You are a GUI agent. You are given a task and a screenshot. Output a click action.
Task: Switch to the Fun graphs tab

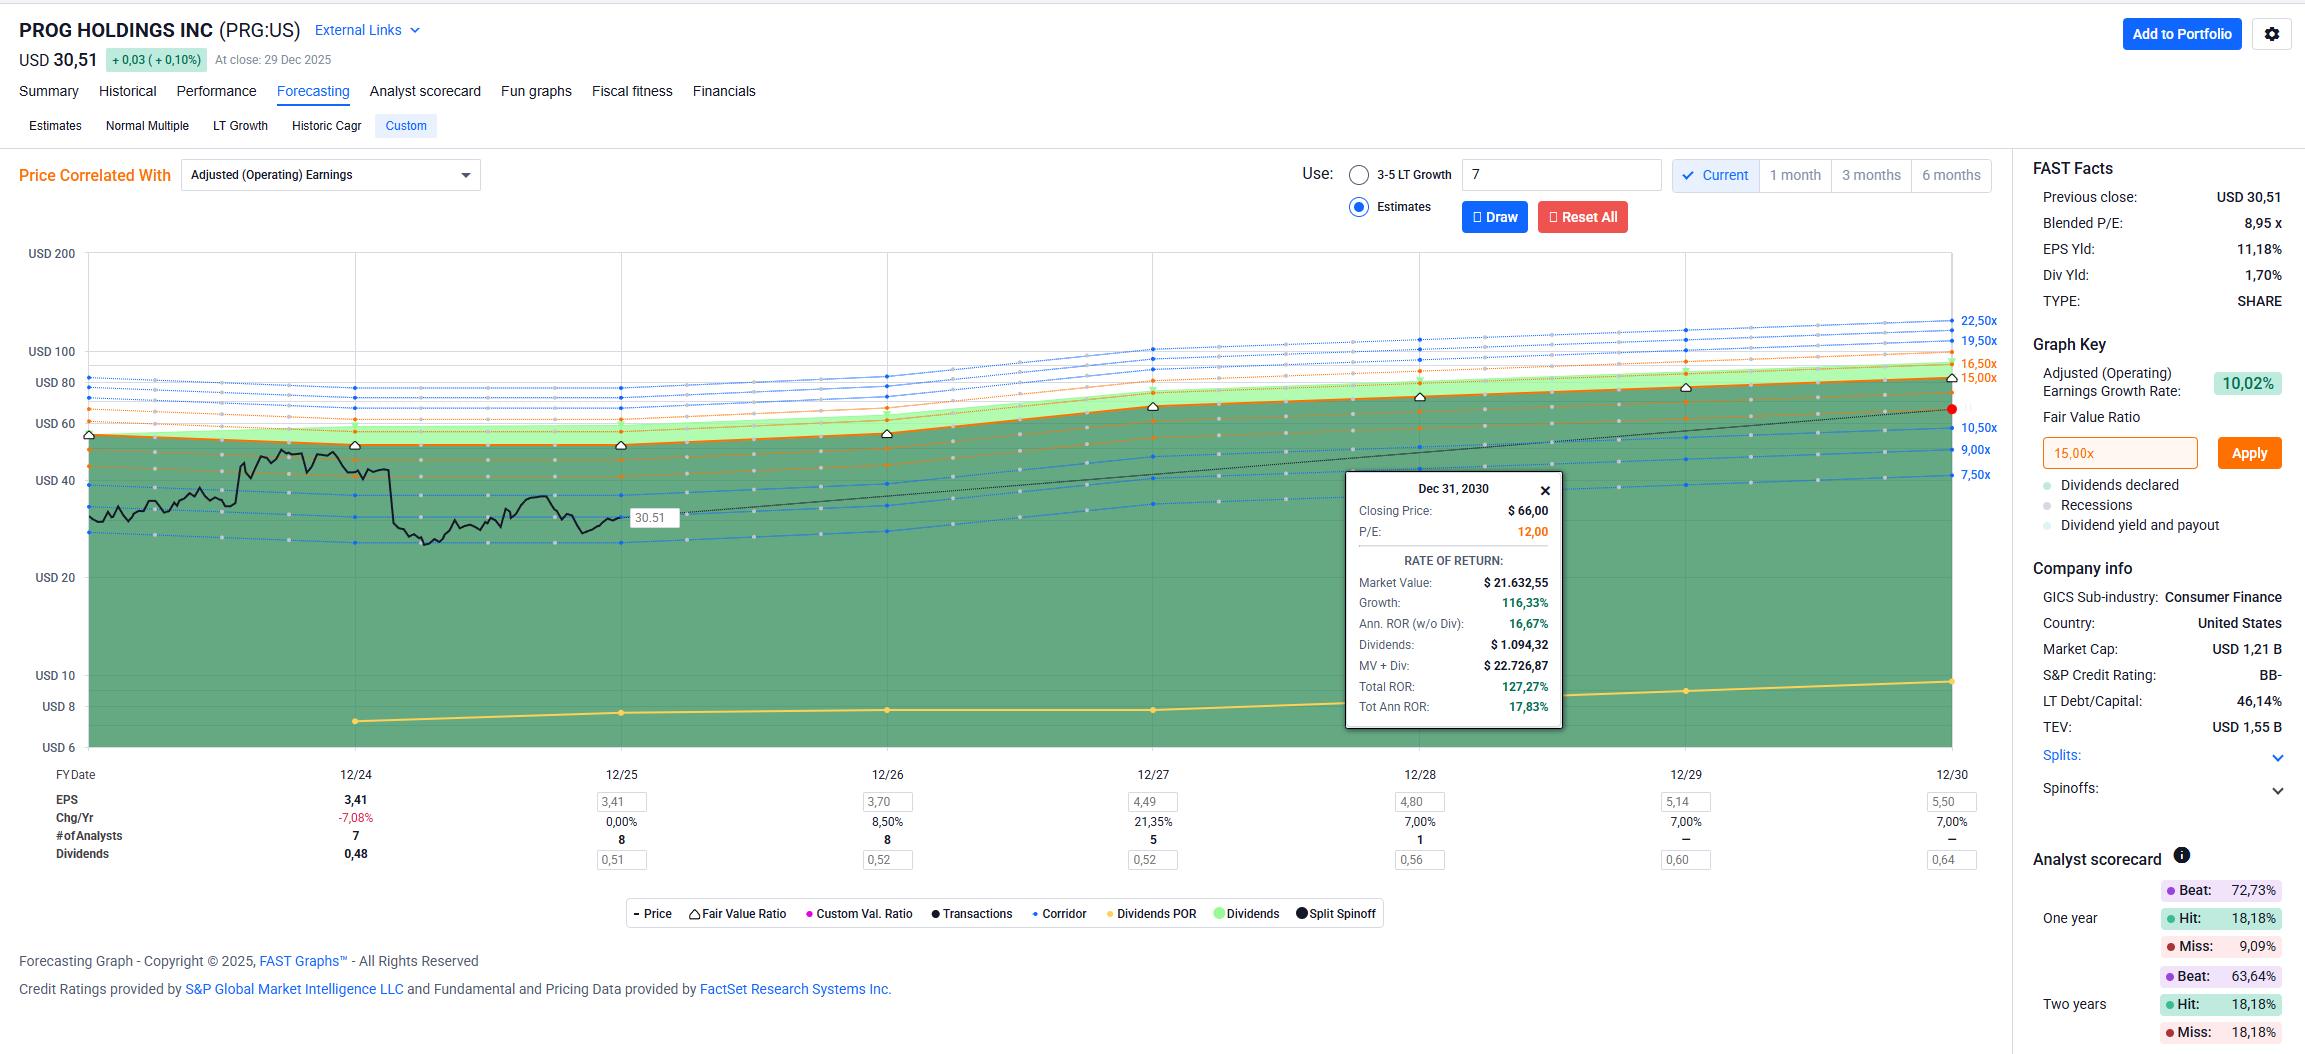click(536, 91)
